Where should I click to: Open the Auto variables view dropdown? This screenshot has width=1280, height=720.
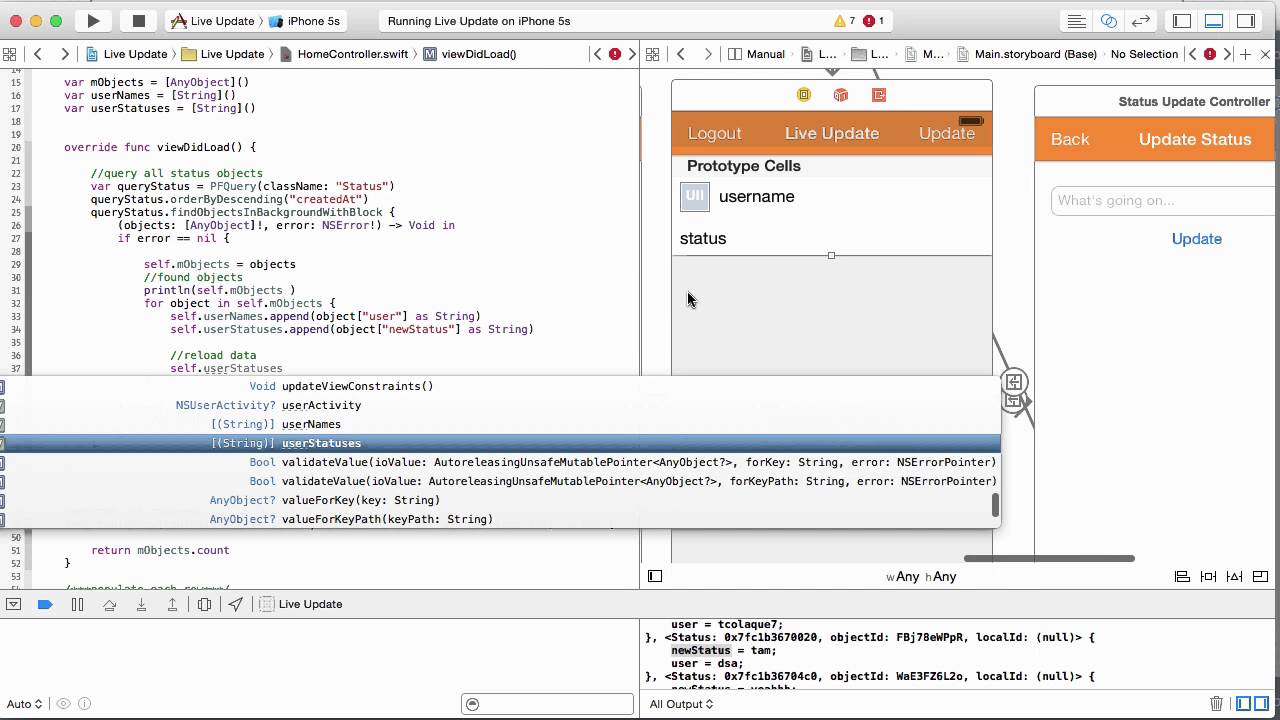(24, 704)
